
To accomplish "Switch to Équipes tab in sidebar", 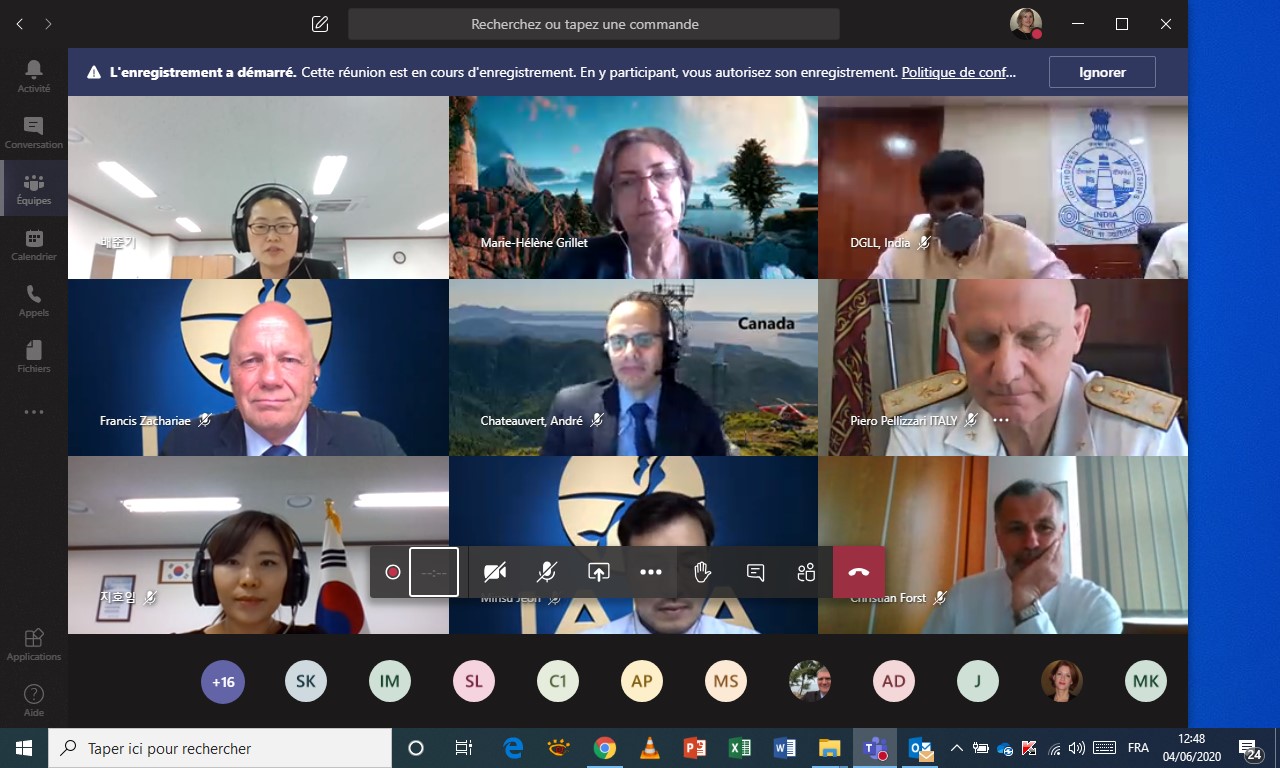I will [x=34, y=188].
